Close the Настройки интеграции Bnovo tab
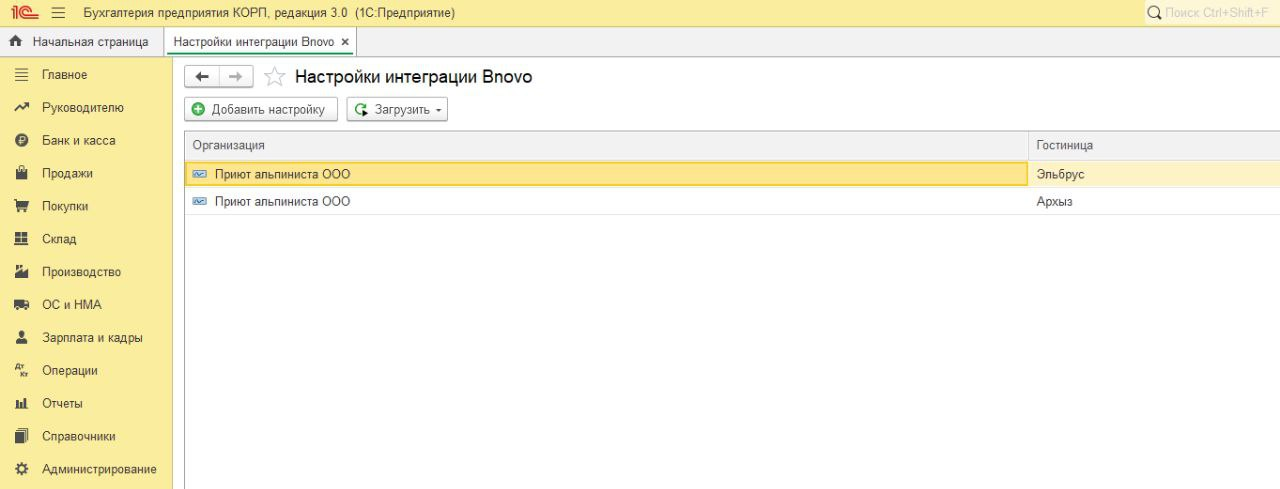Viewport: 1280px width, 489px height. click(345, 42)
